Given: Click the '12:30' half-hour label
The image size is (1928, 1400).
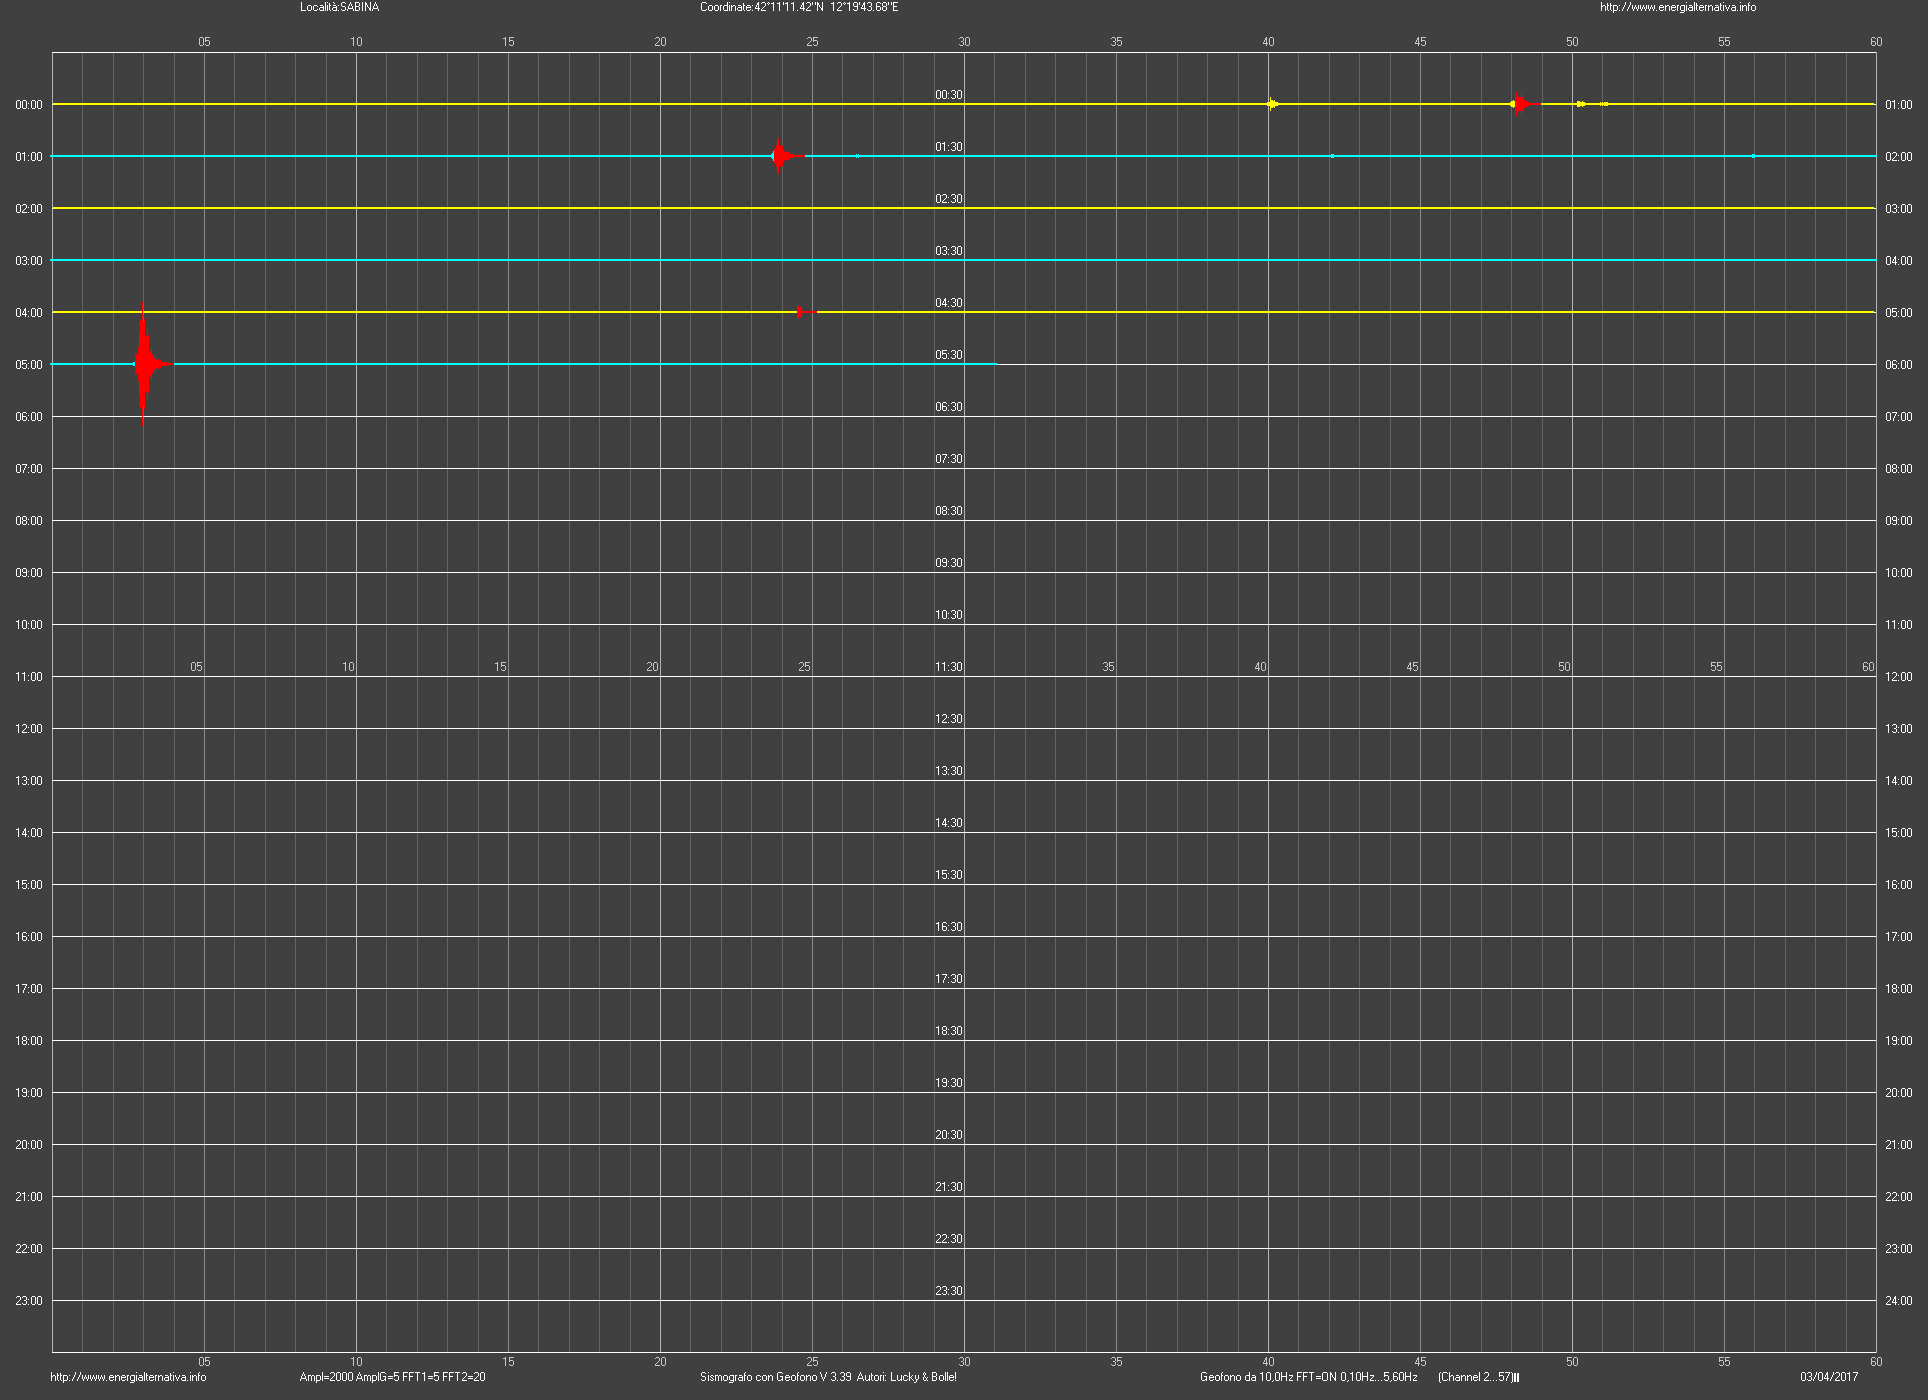Looking at the screenshot, I should [x=949, y=719].
